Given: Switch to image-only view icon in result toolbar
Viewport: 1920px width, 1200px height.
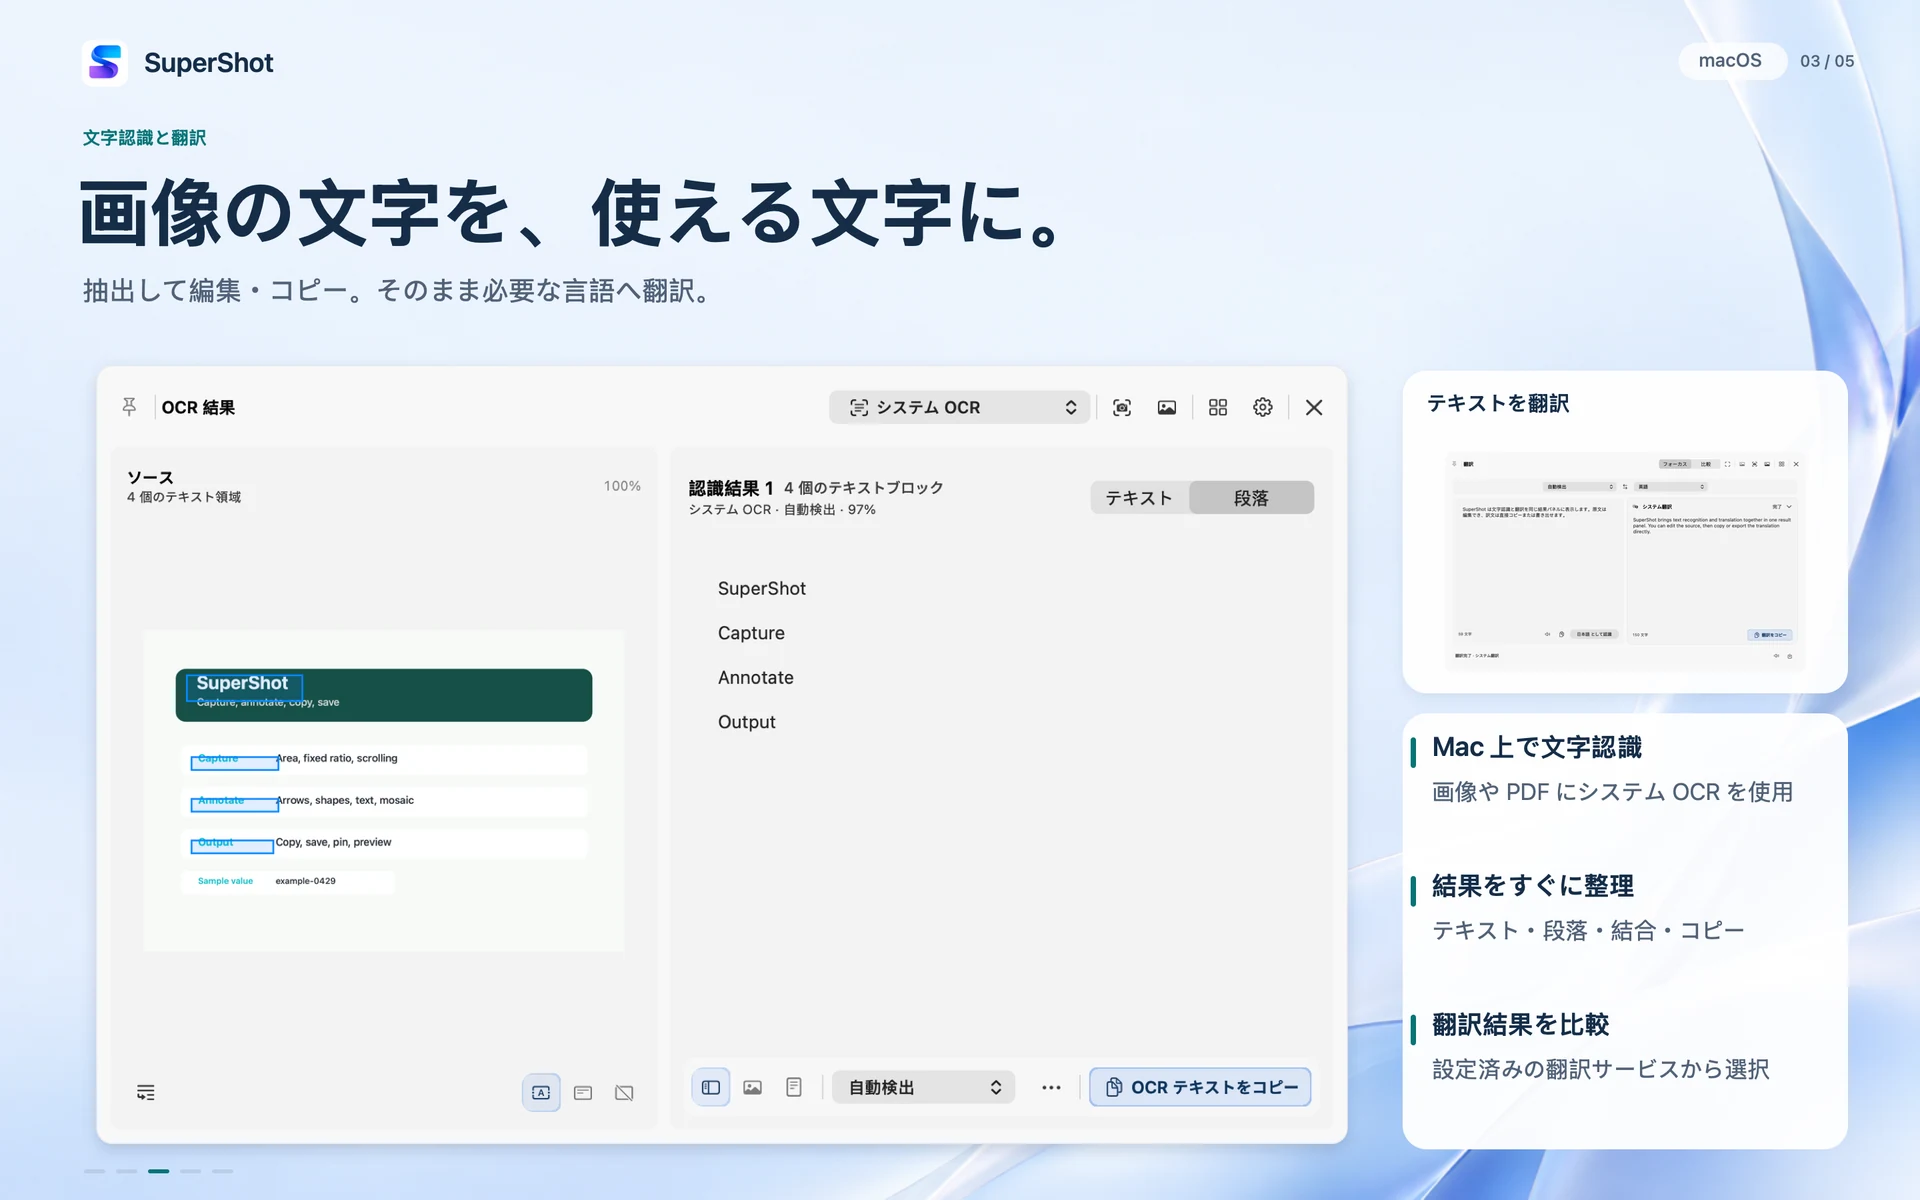Looking at the screenshot, I should point(753,1087).
